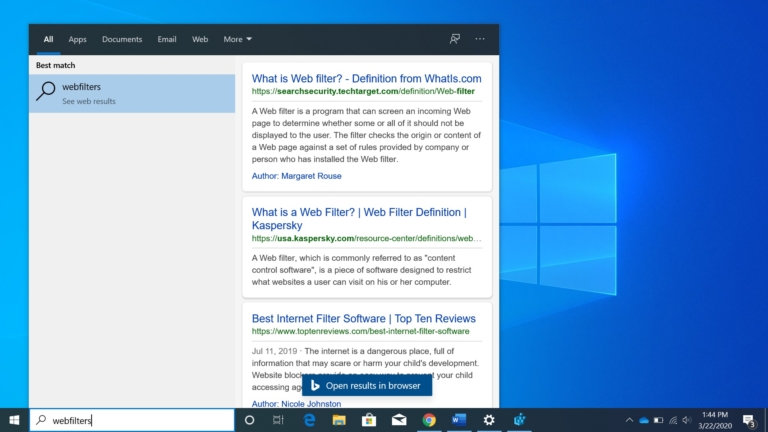Click the magnifier icon beside webfilters result
Screen dimensions: 768x432
point(46,91)
